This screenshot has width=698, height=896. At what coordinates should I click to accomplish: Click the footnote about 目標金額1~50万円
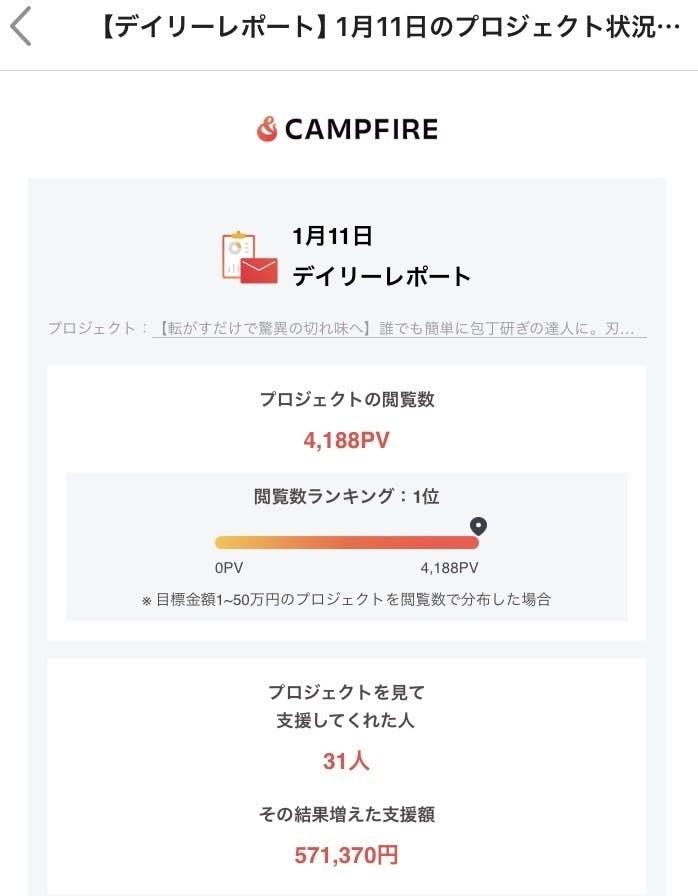pos(347,600)
